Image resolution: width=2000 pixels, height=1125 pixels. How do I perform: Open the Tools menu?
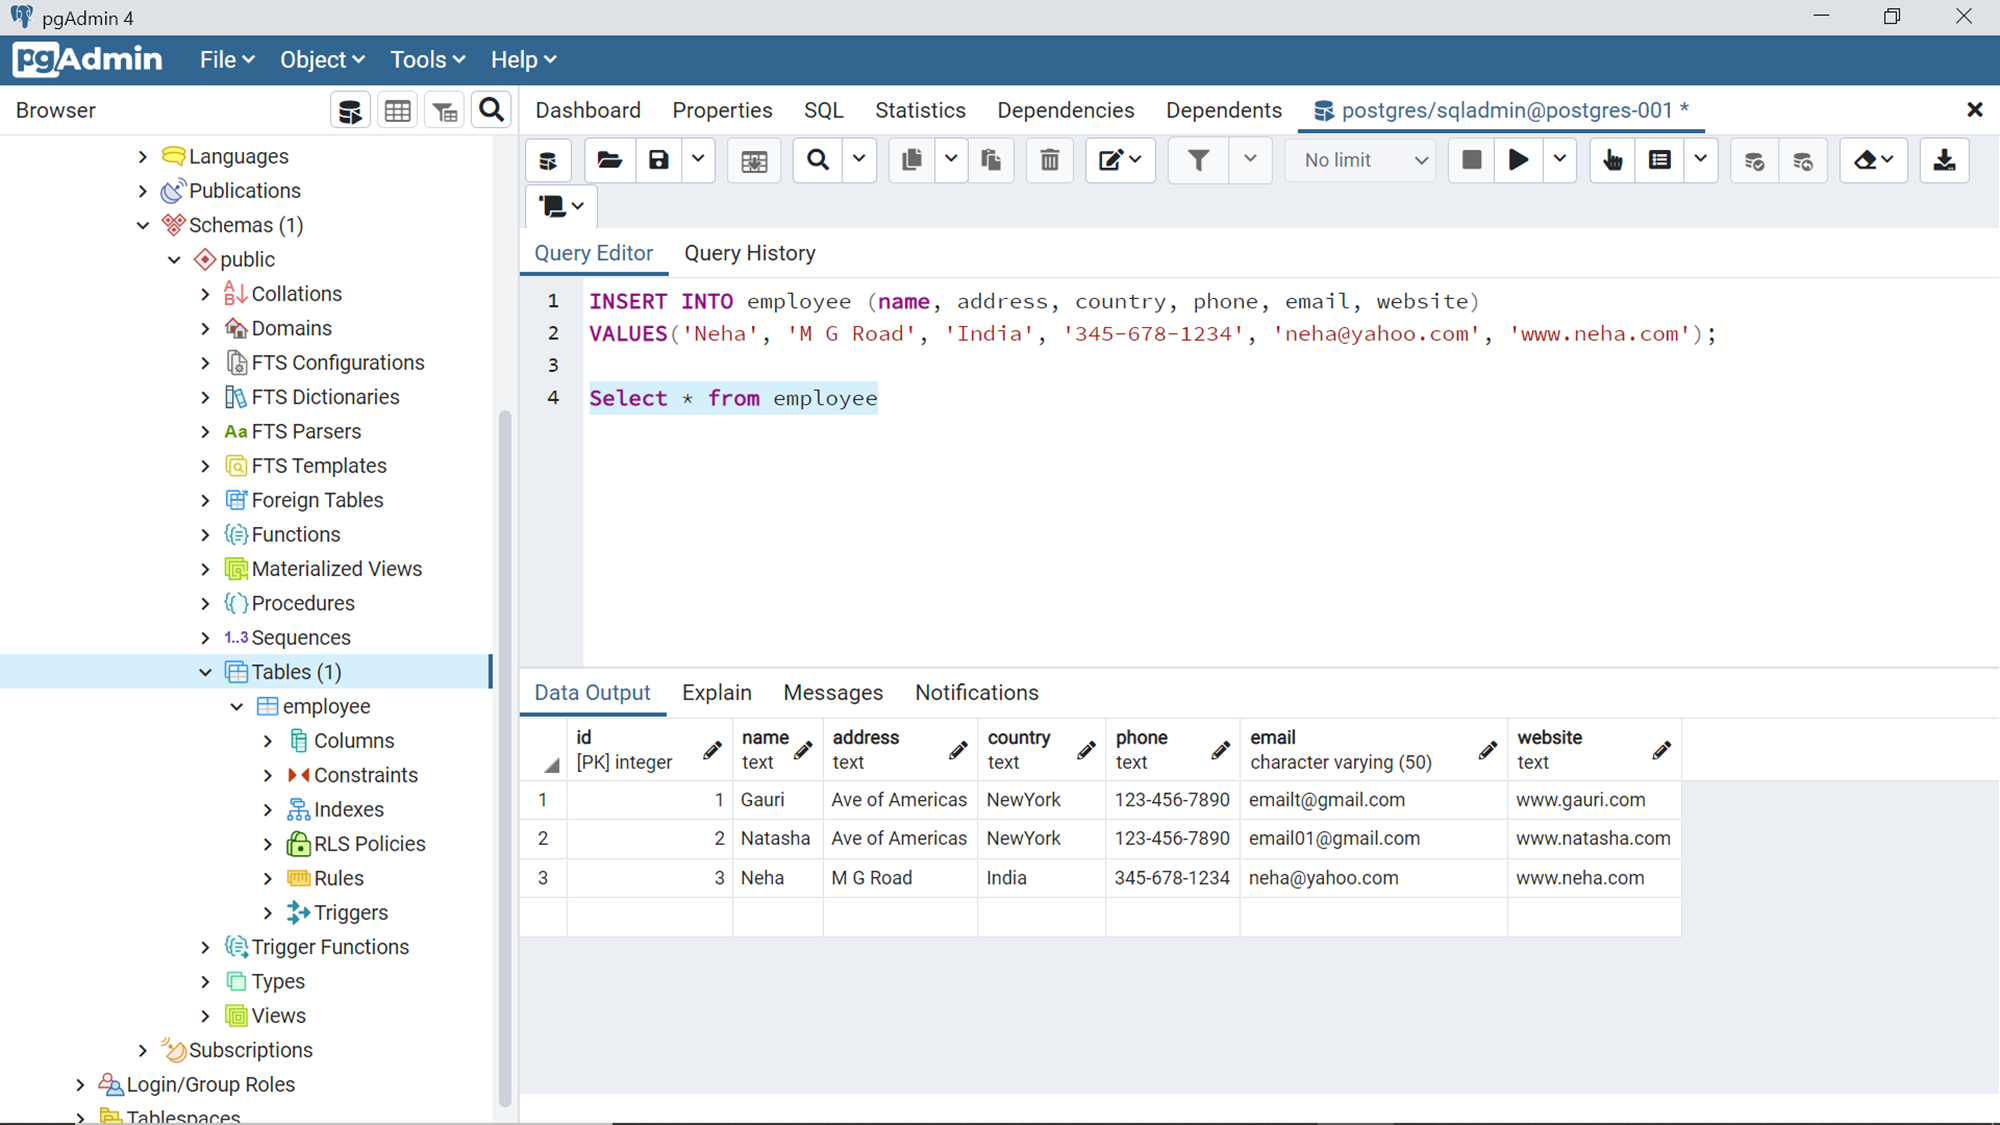(x=427, y=60)
